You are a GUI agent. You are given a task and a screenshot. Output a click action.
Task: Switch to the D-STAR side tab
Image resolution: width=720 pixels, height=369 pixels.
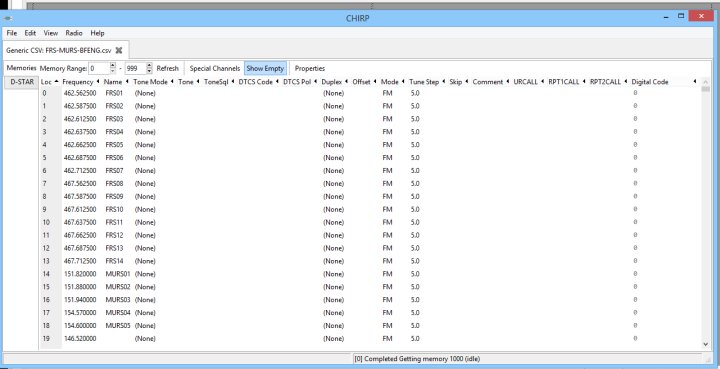[22, 82]
